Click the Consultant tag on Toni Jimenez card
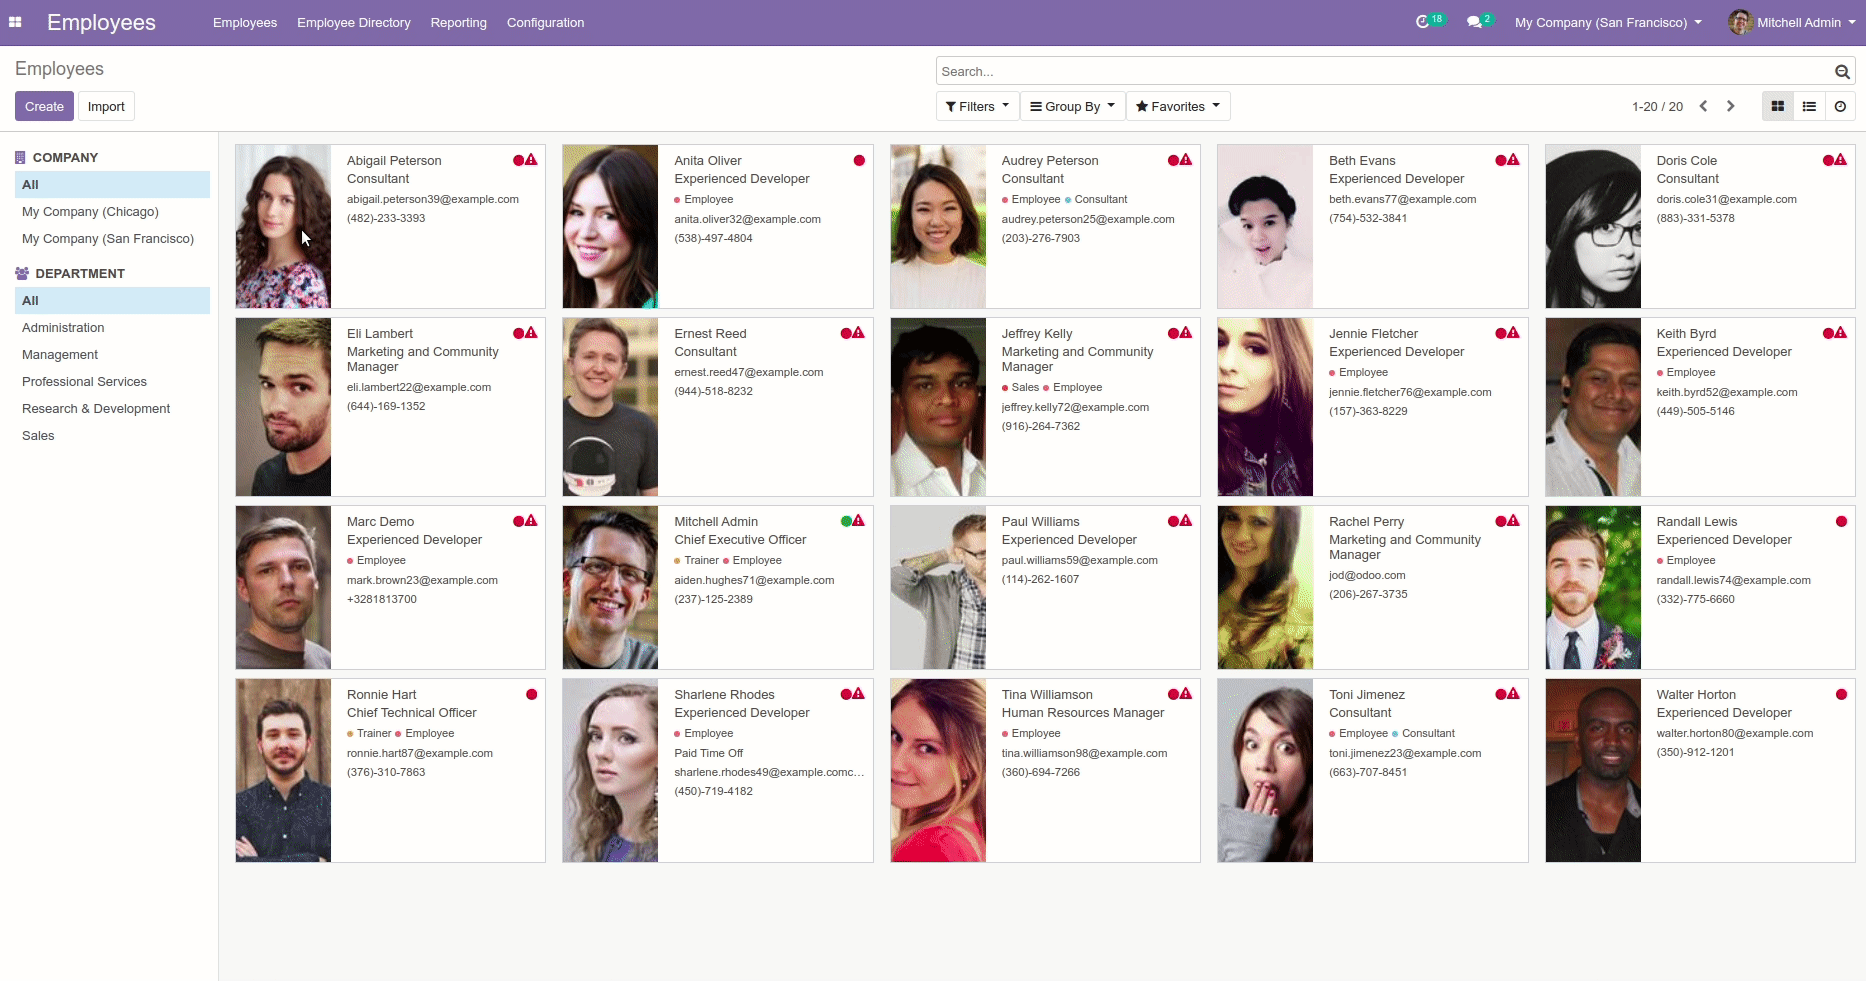Screen dimensions: 1866x981 click(1423, 733)
